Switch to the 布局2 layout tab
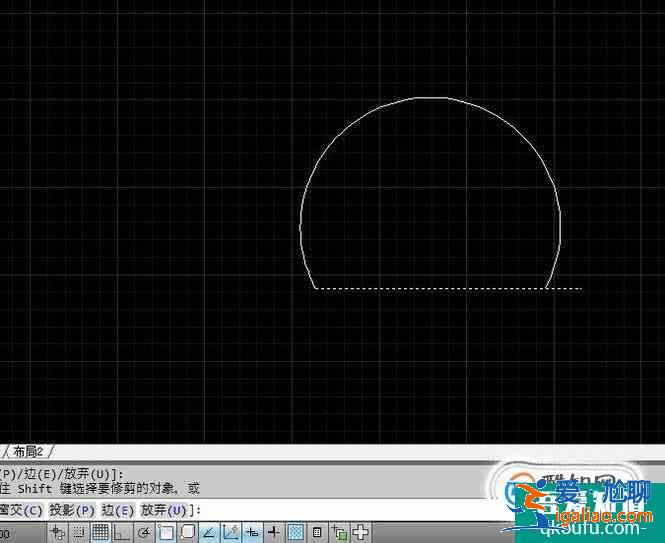The width and height of the screenshot is (665, 543). 28,451
